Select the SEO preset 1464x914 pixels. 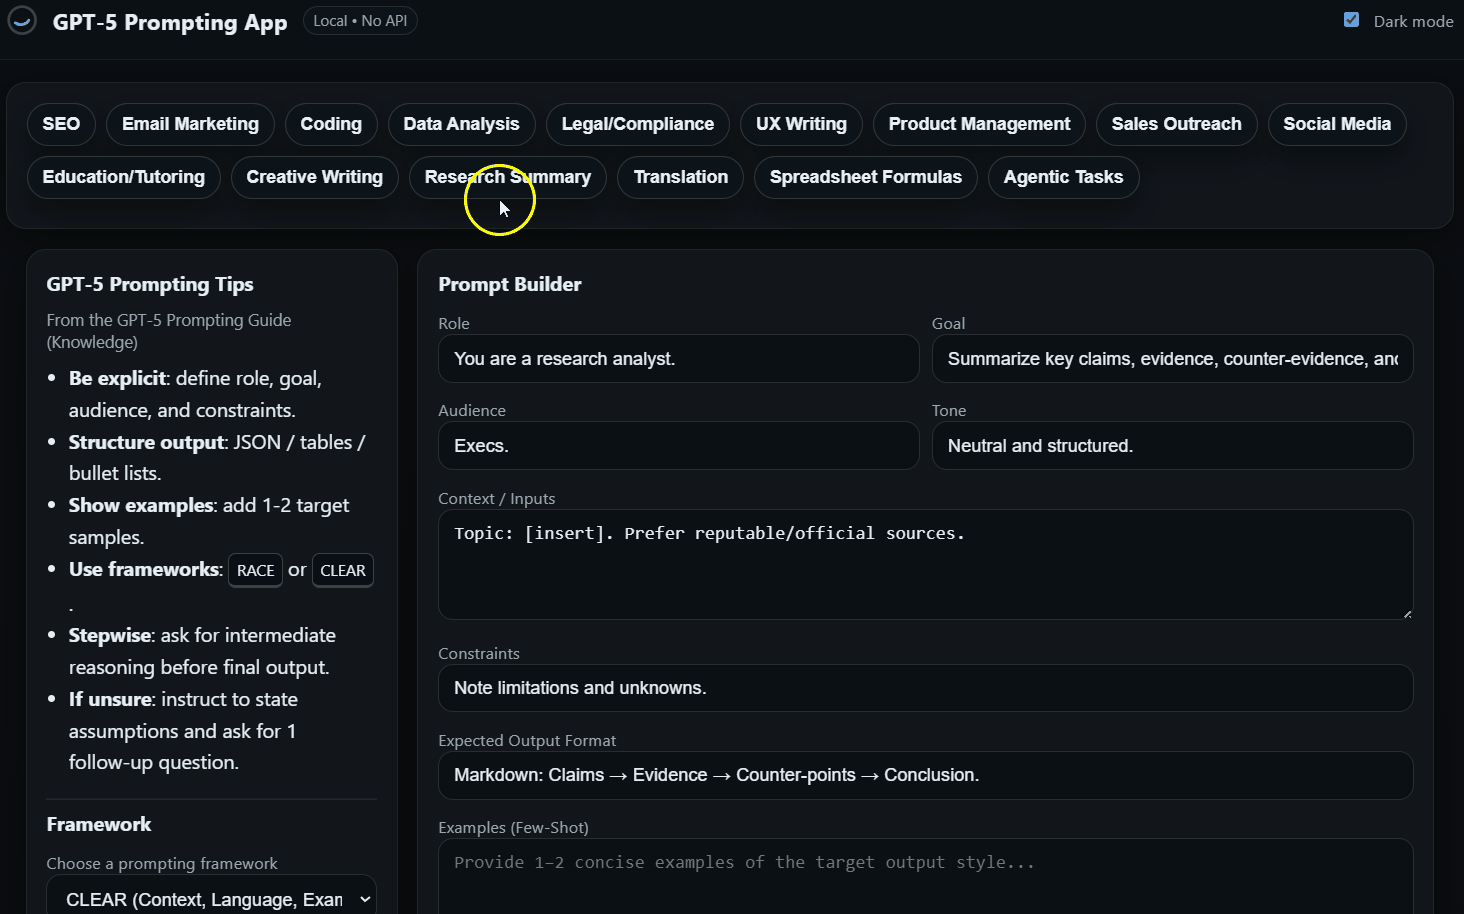click(x=61, y=124)
